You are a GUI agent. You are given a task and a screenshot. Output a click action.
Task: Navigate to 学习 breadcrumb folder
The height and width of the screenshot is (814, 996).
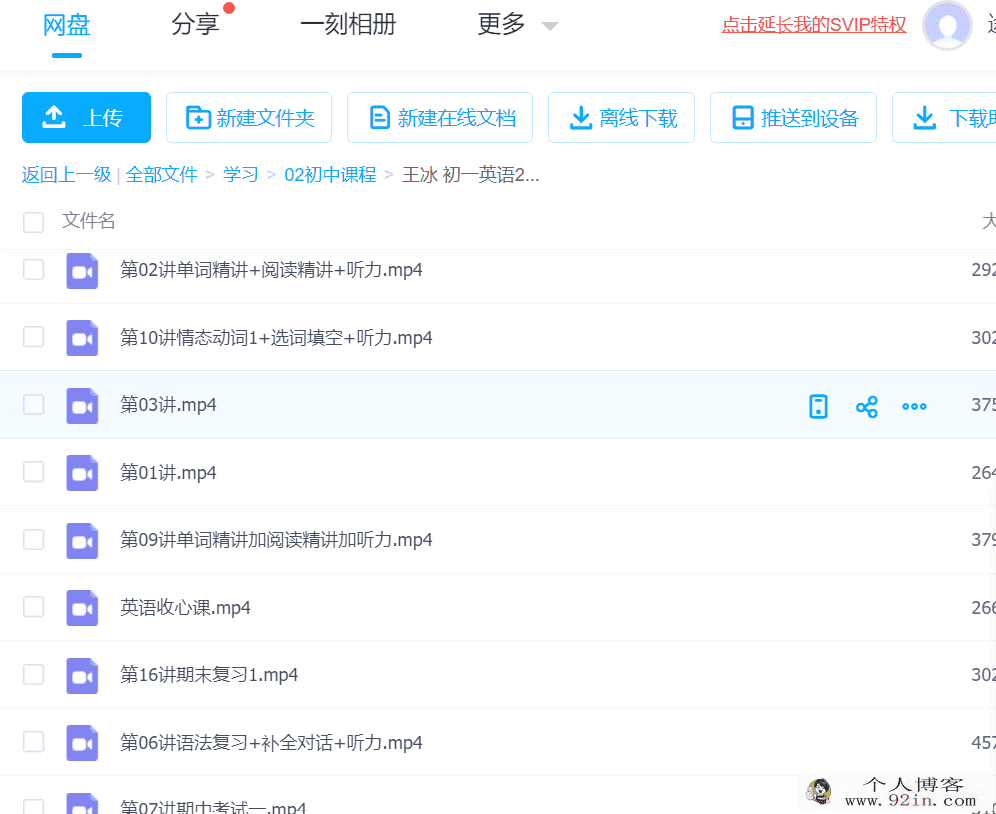[x=241, y=175]
